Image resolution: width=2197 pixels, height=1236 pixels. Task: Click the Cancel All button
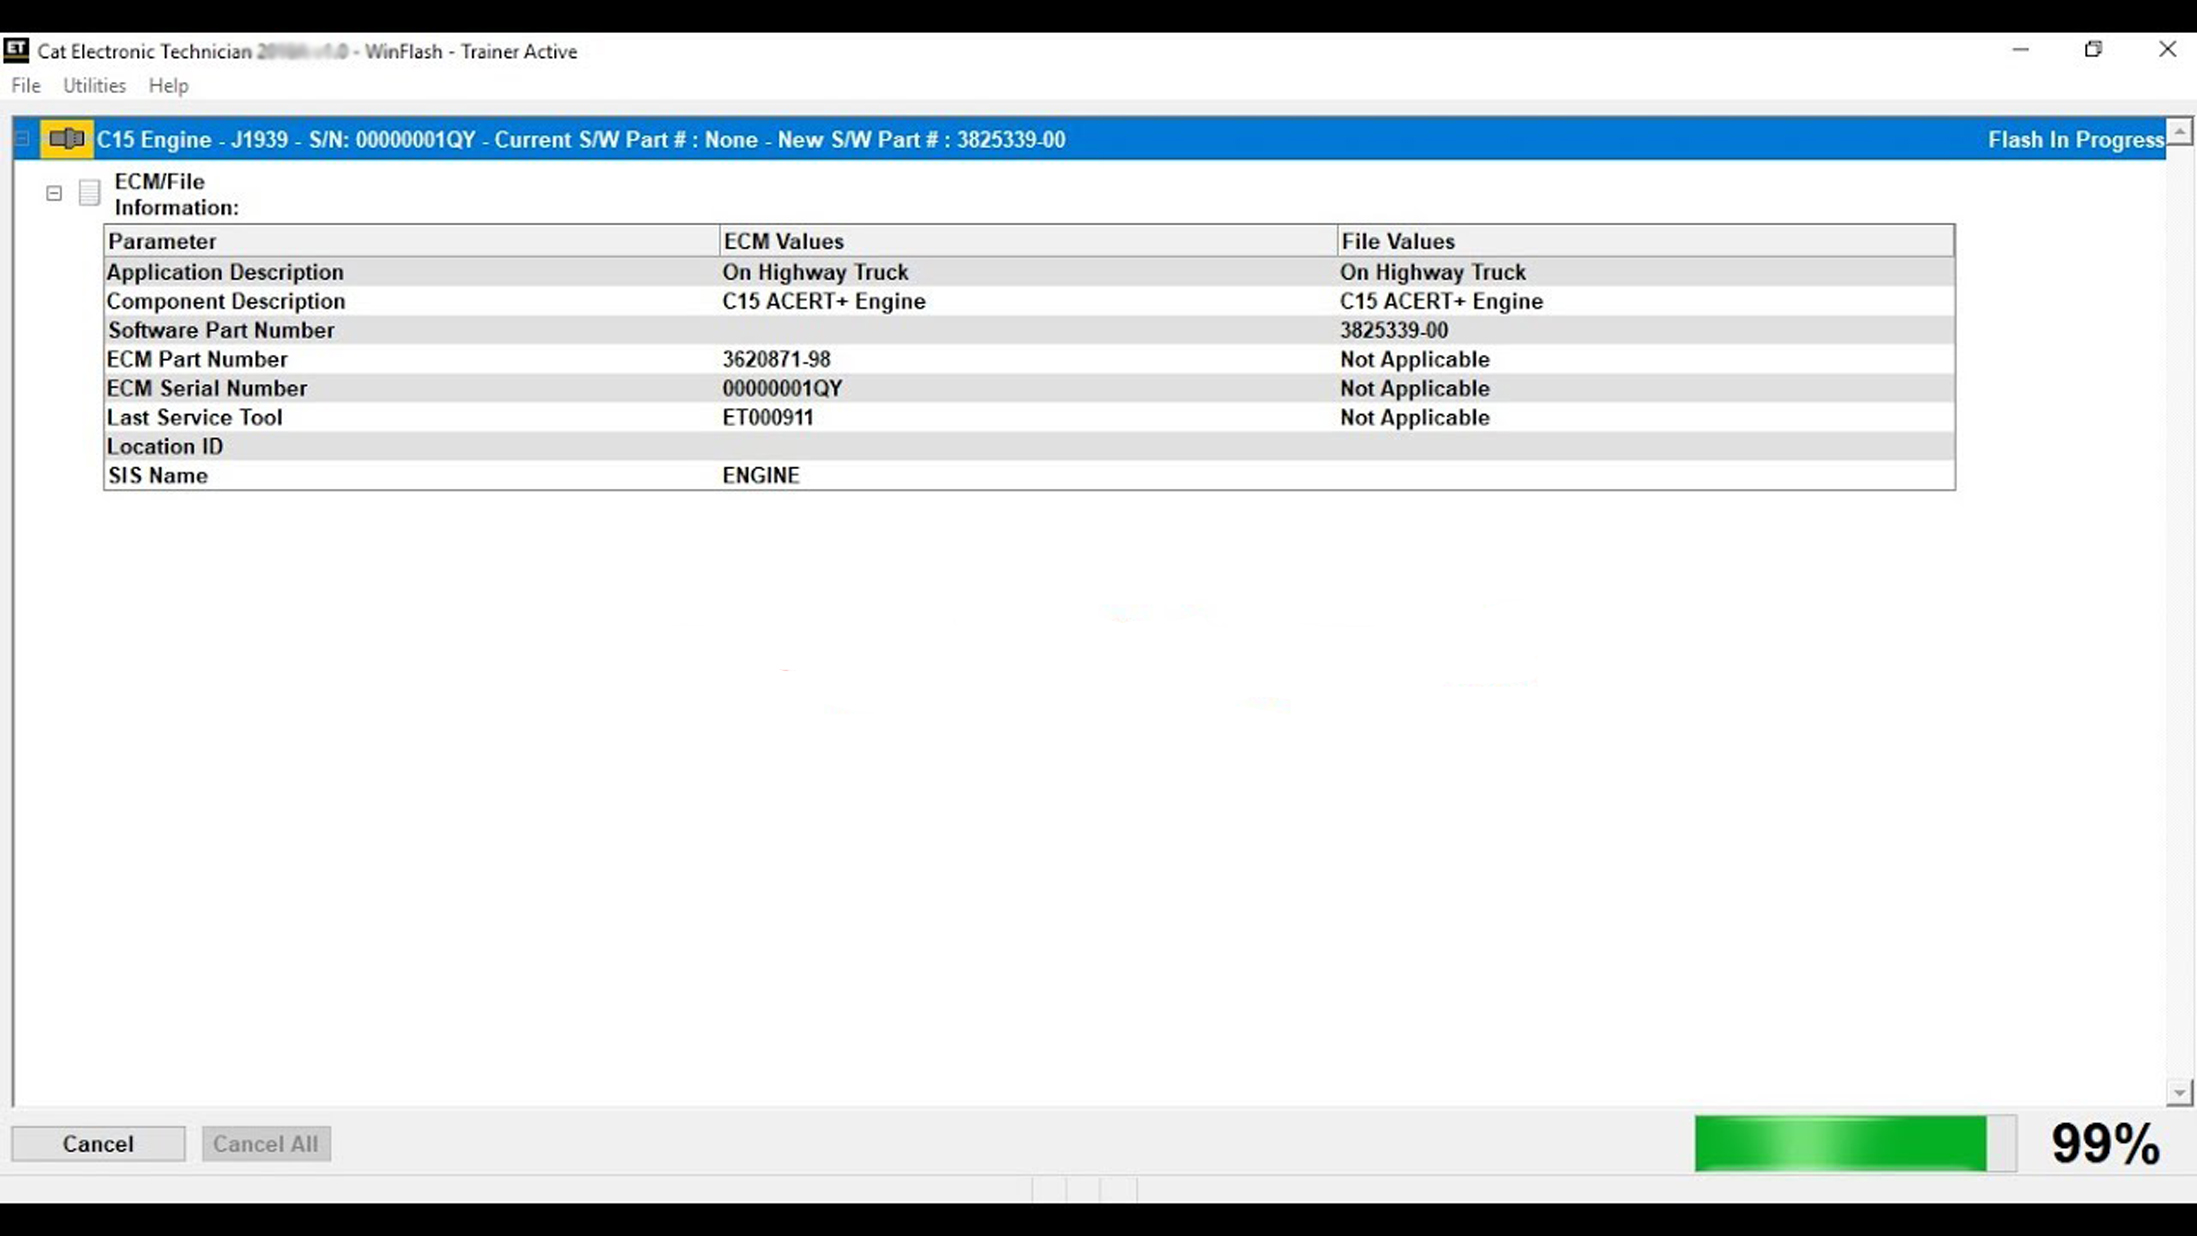pos(265,1143)
